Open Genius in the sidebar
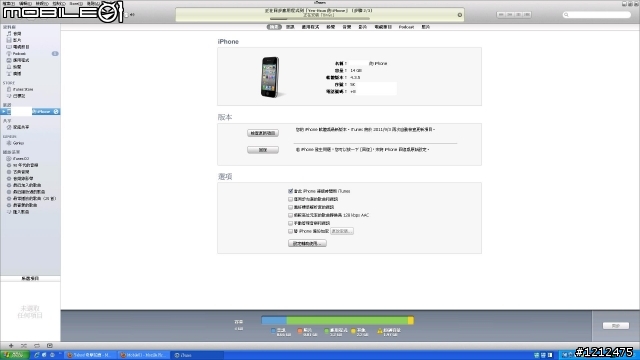 (x=18, y=143)
